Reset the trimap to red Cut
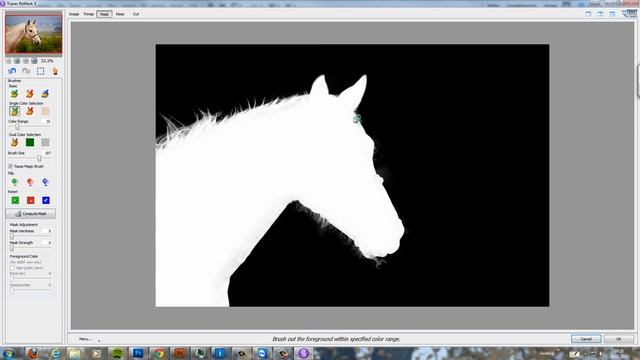 tap(31, 200)
